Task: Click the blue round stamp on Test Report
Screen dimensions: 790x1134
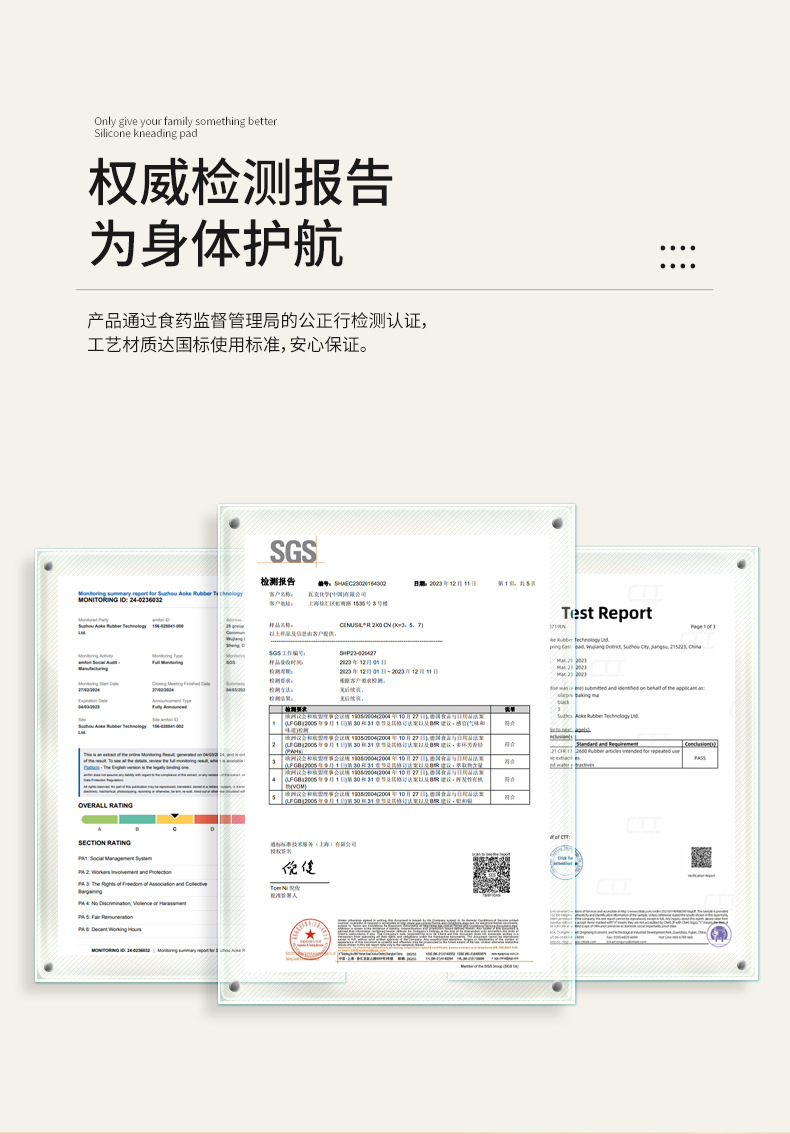Action: [565, 861]
